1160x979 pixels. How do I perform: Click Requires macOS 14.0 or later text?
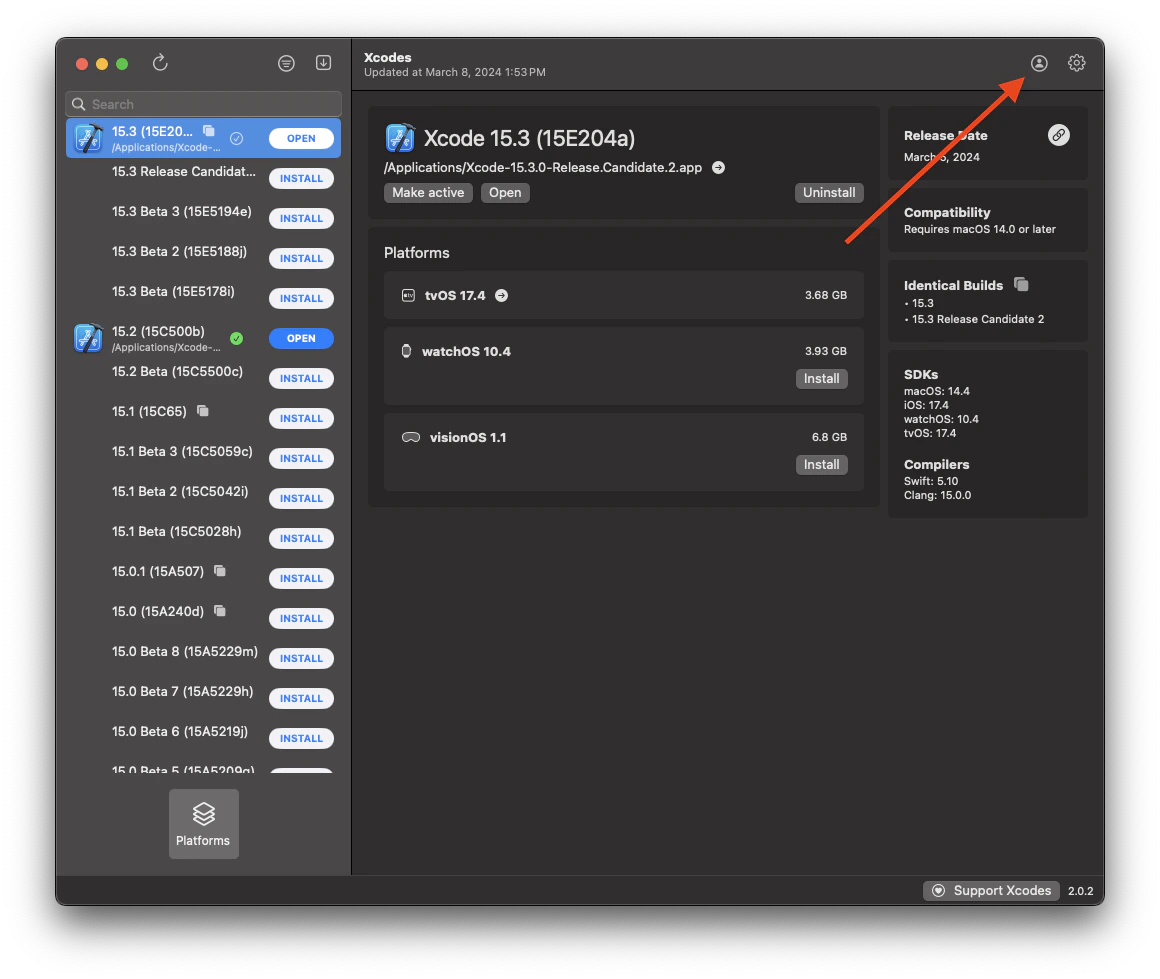click(x=979, y=229)
